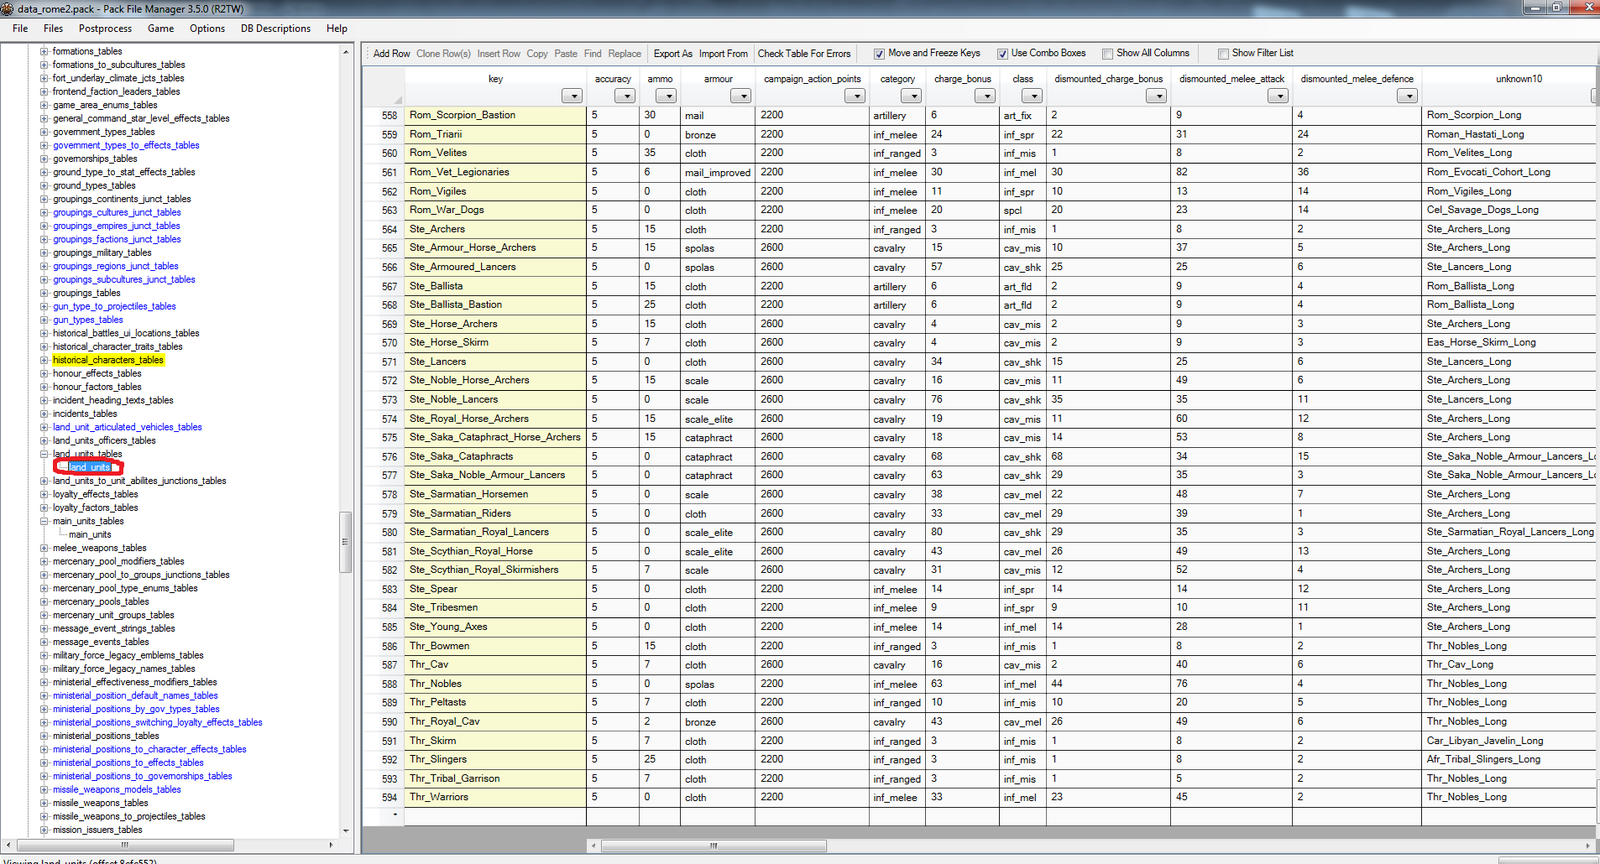Image resolution: width=1600 pixels, height=864 pixels.
Task: Open dismounted_charge_bonus filter dropdown
Action: tap(1156, 96)
